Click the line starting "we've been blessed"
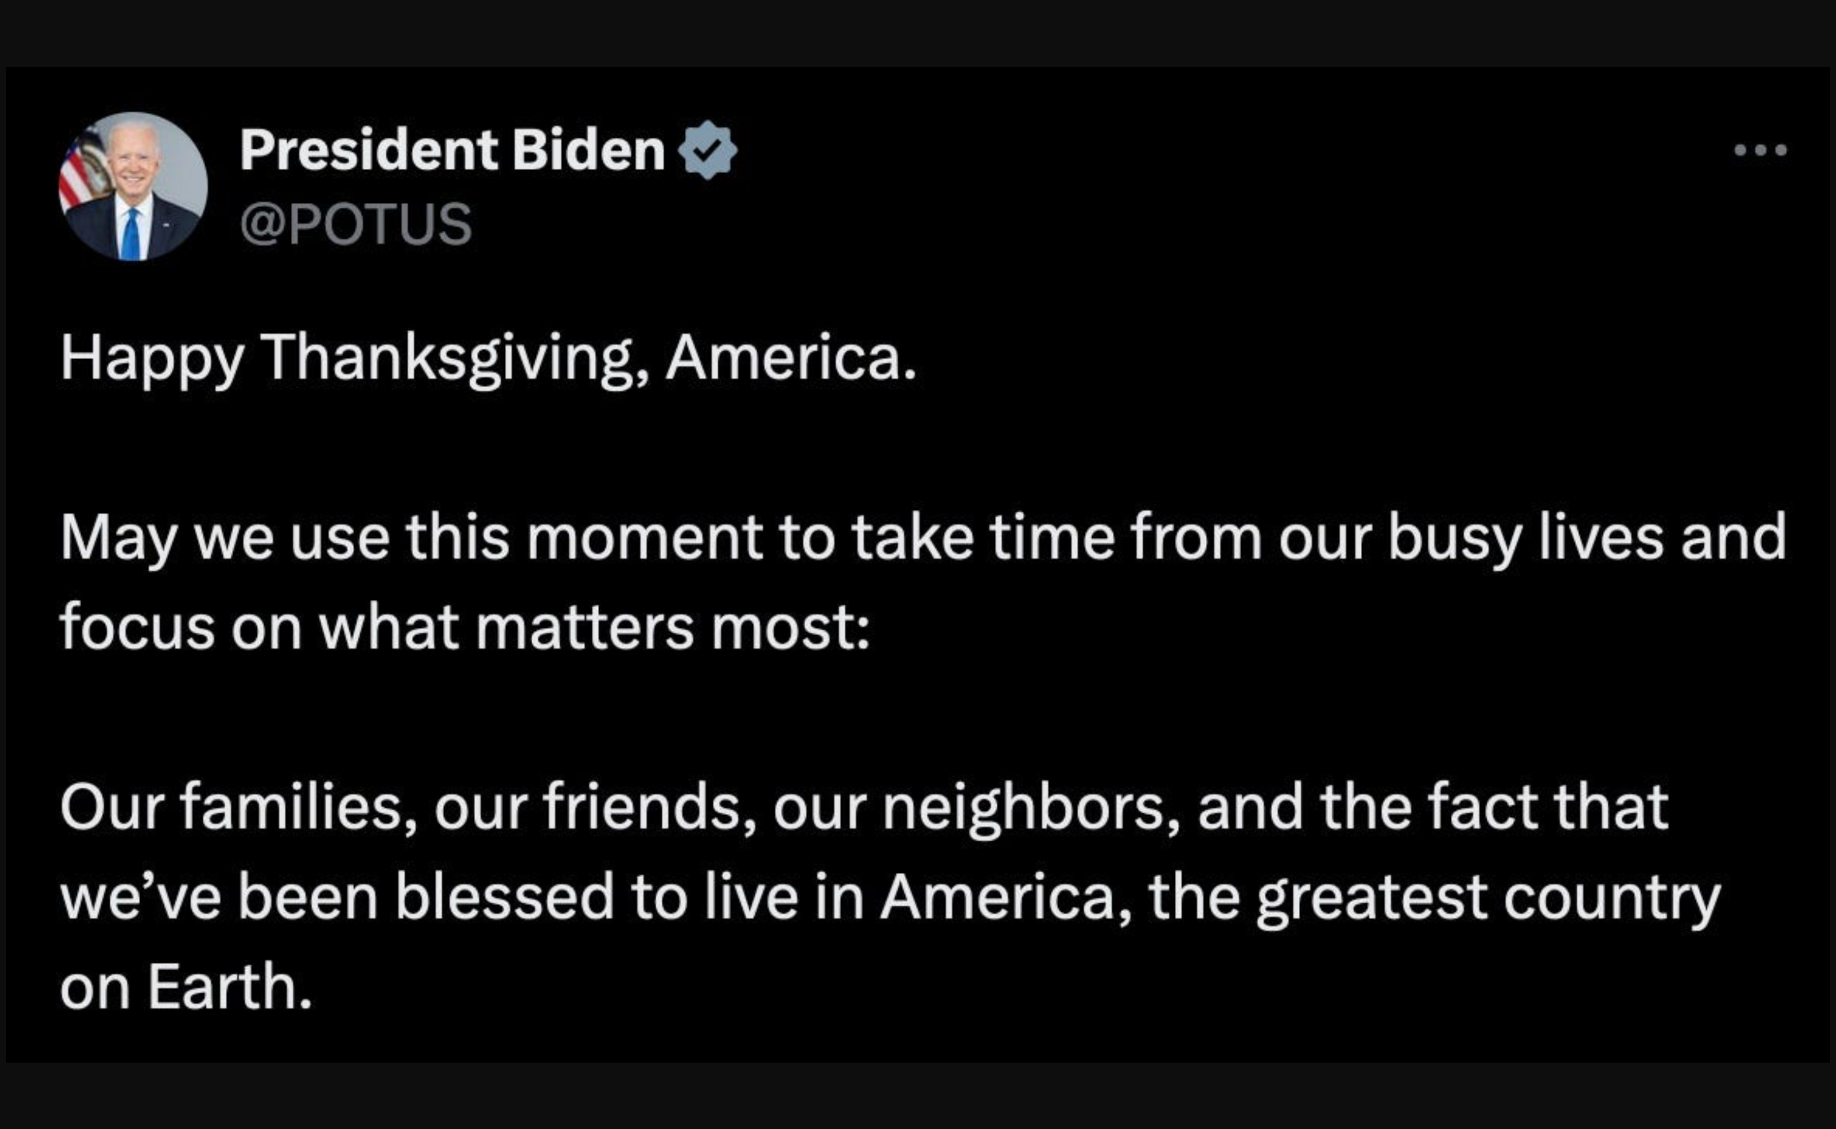The height and width of the screenshot is (1129, 1836). click(890, 896)
